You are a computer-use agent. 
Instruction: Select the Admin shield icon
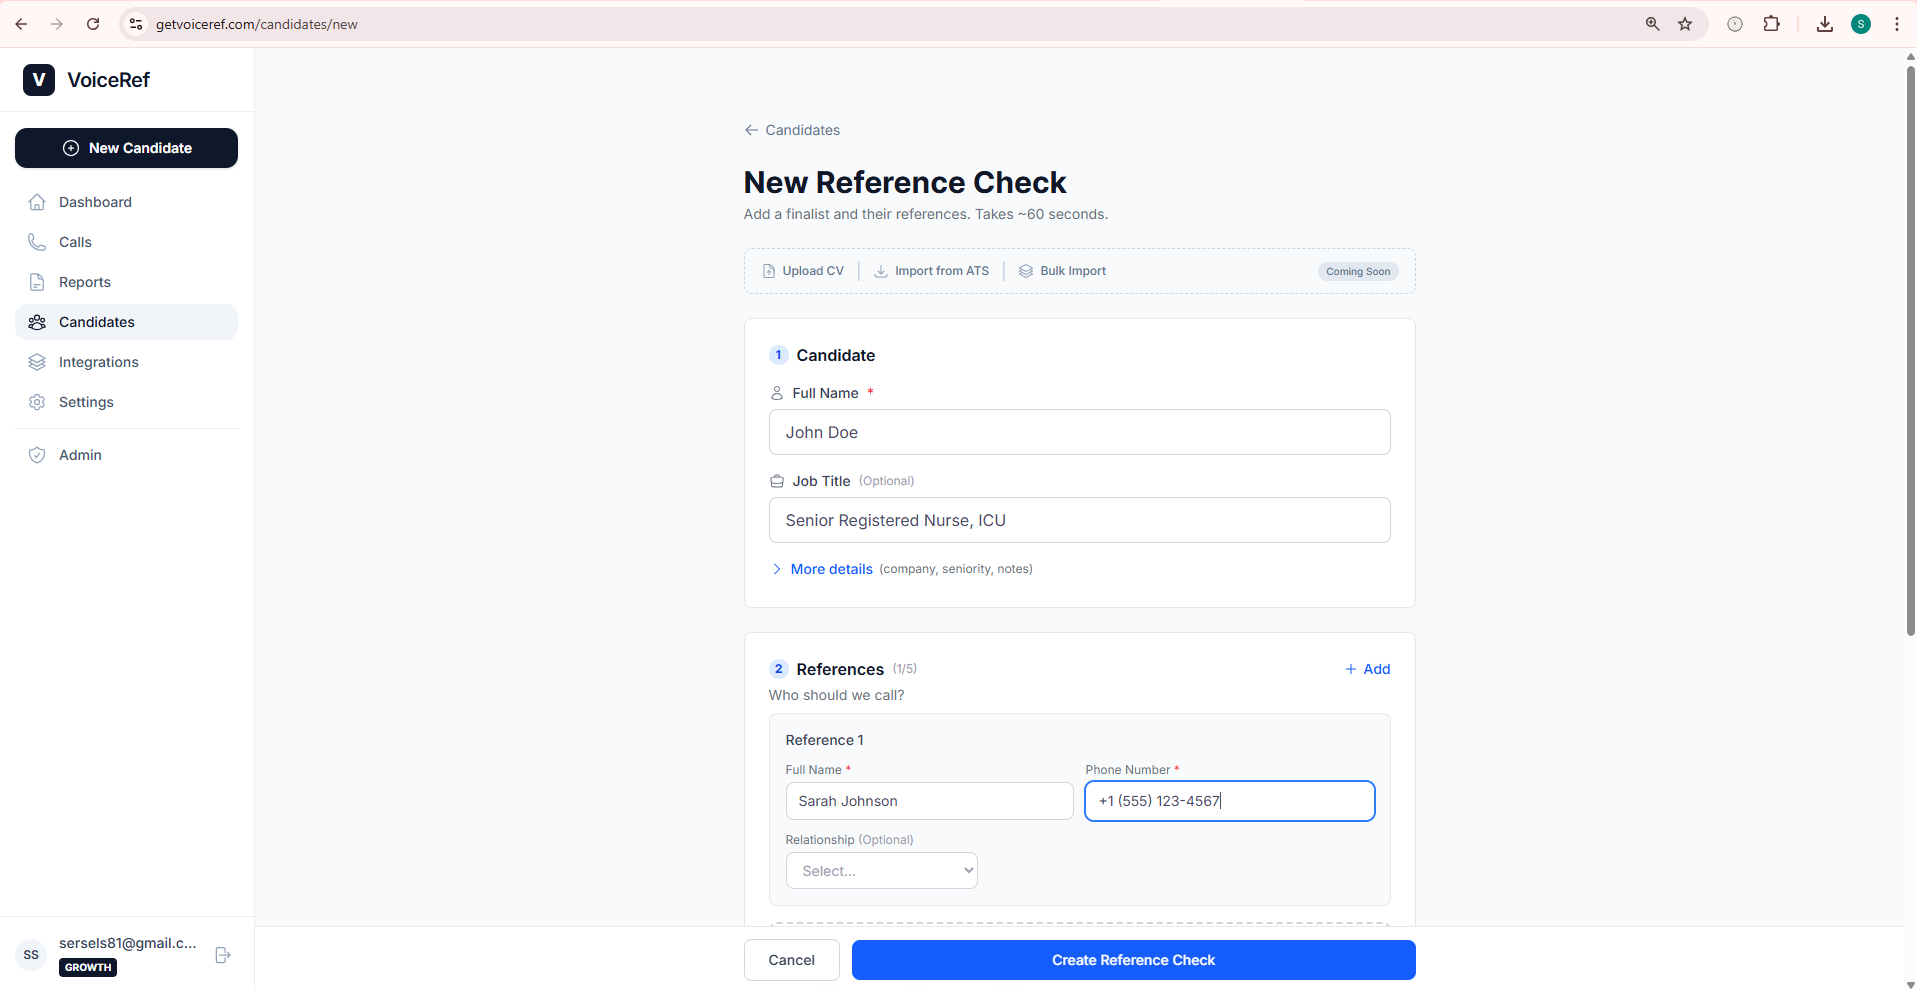[37, 455]
